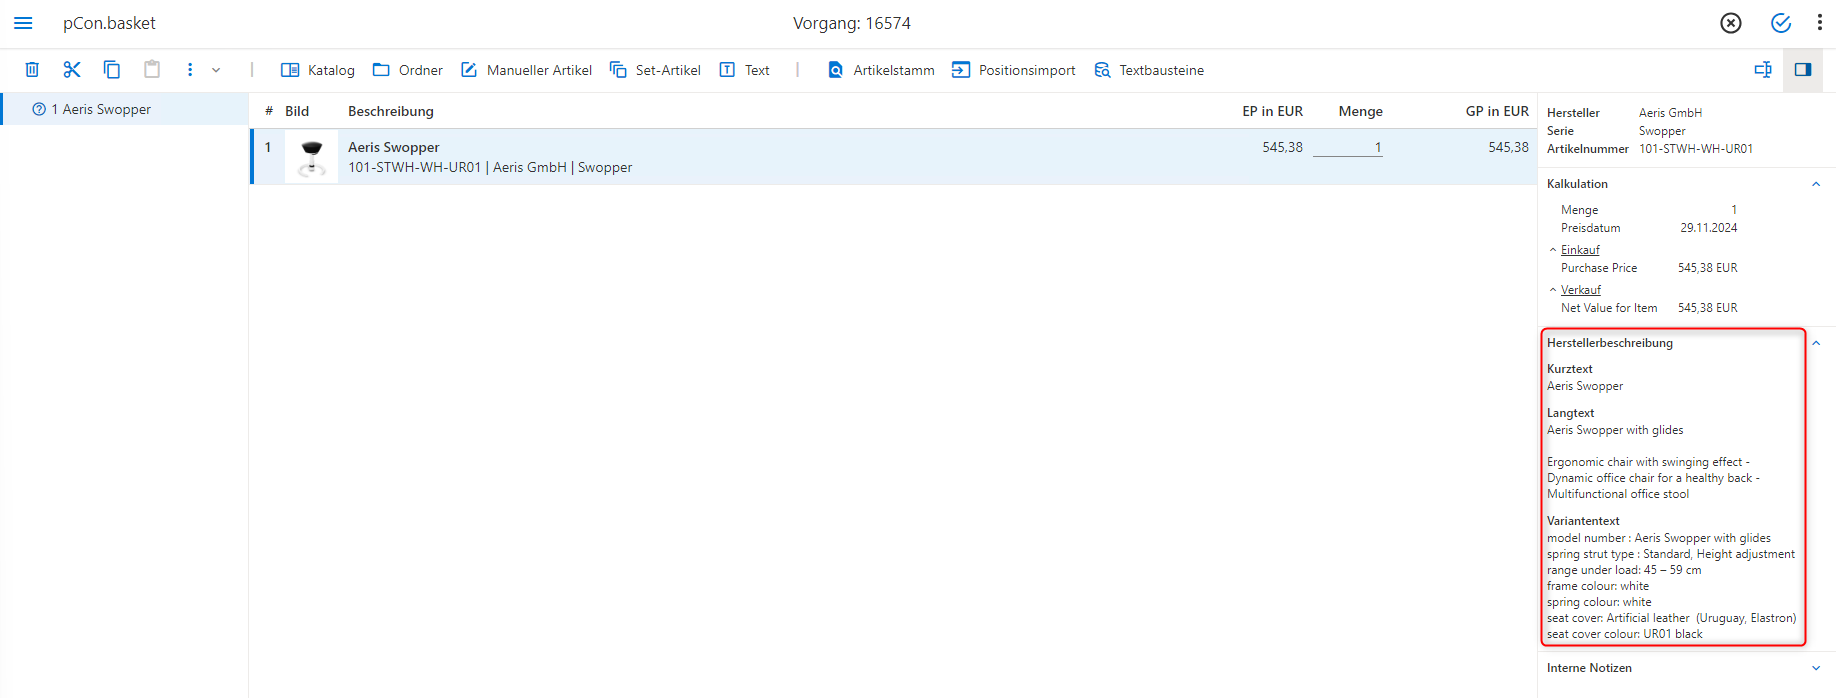Click the Vorgang: 16574 title
Viewport: 1836px width, 698px height.
point(852,23)
